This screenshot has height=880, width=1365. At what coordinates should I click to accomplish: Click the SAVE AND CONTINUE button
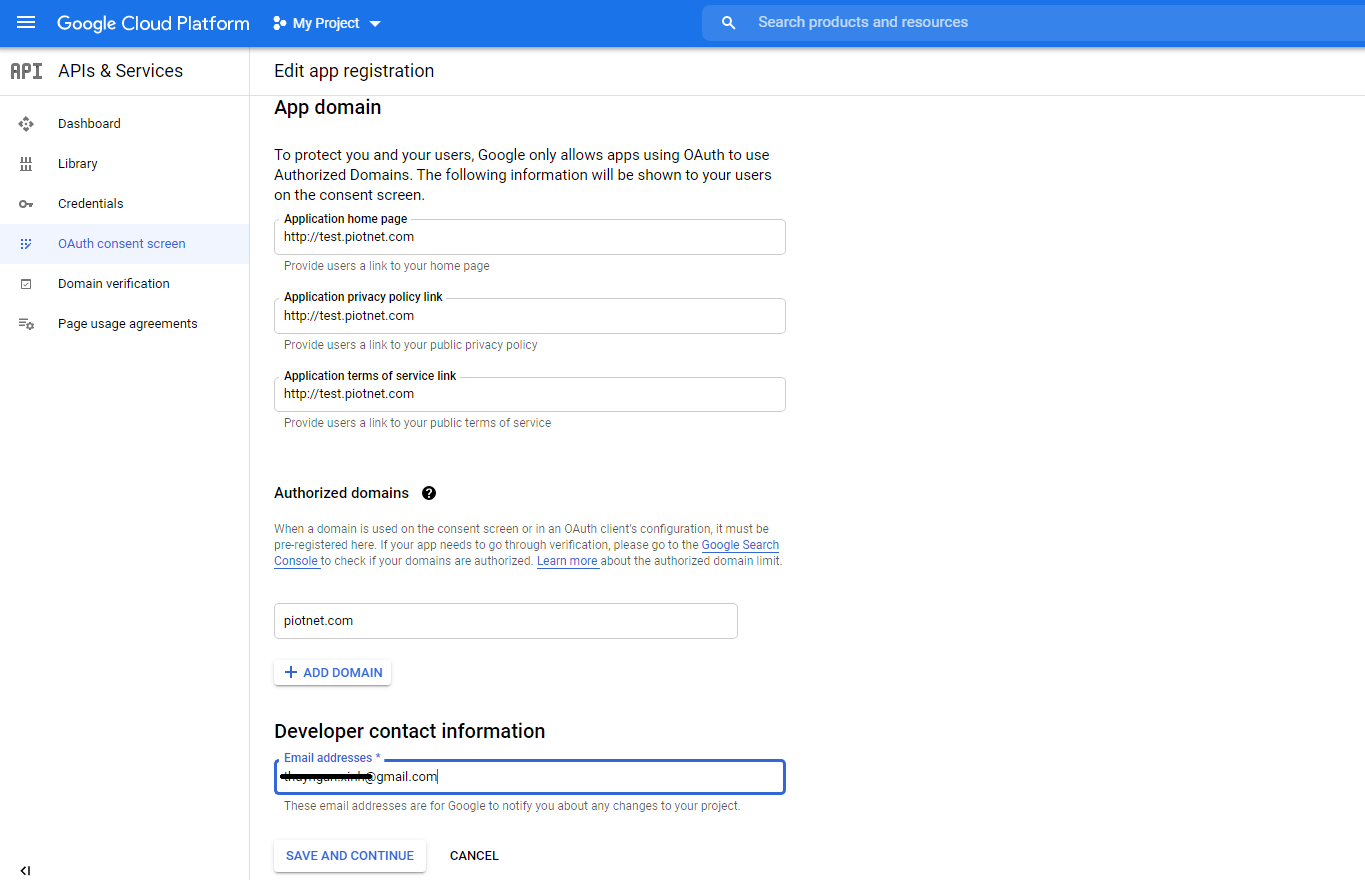pyautogui.click(x=349, y=855)
